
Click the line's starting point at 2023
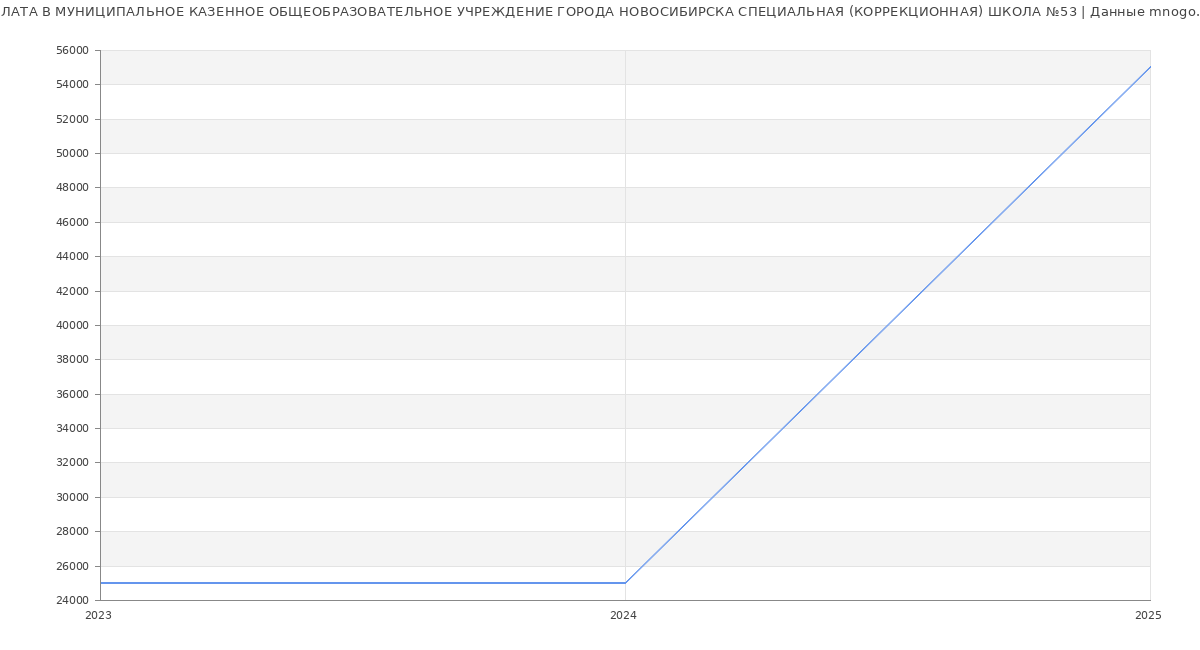[101, 583]
